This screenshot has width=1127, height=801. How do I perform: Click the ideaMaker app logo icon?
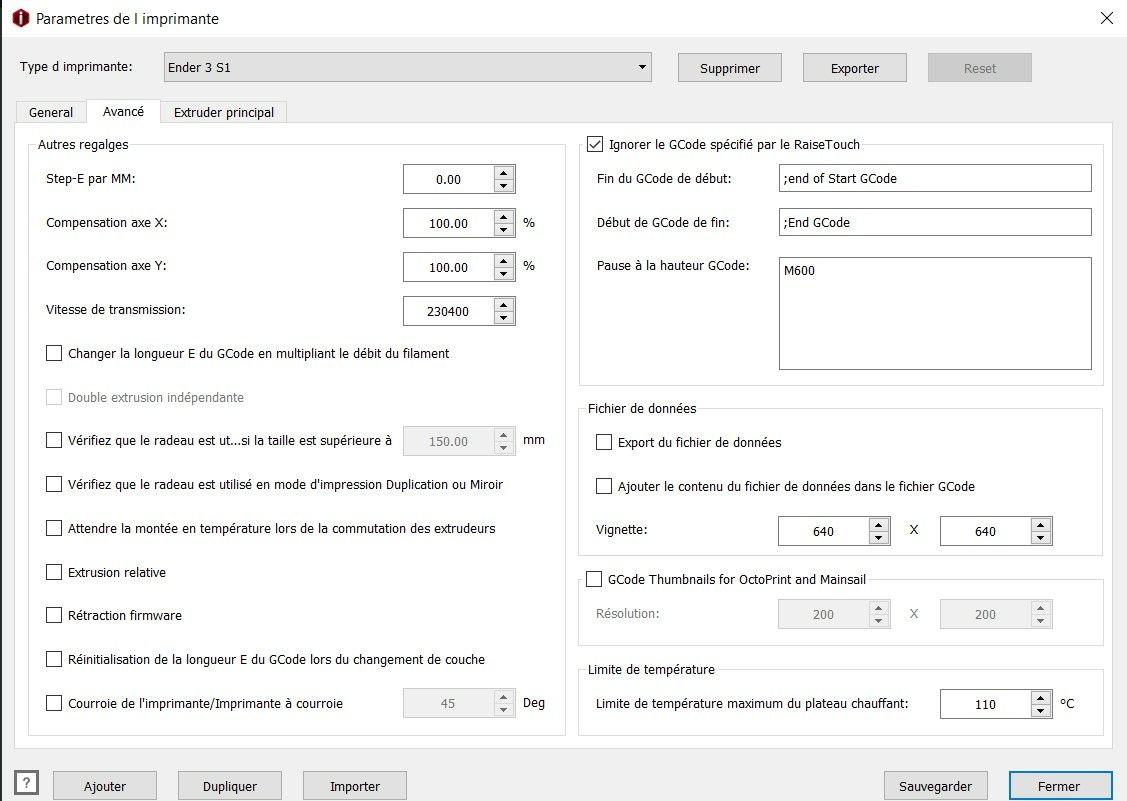coord(20,18)
